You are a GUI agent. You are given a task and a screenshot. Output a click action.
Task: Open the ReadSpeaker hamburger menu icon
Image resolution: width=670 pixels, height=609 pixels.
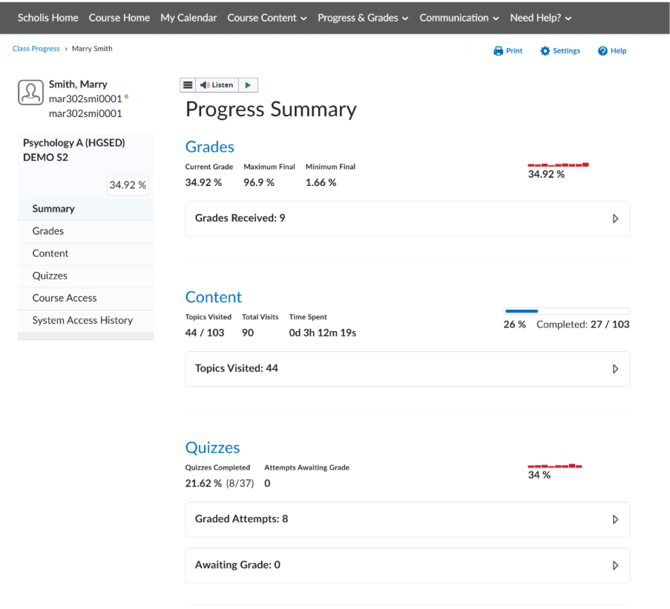click(188, 85)
